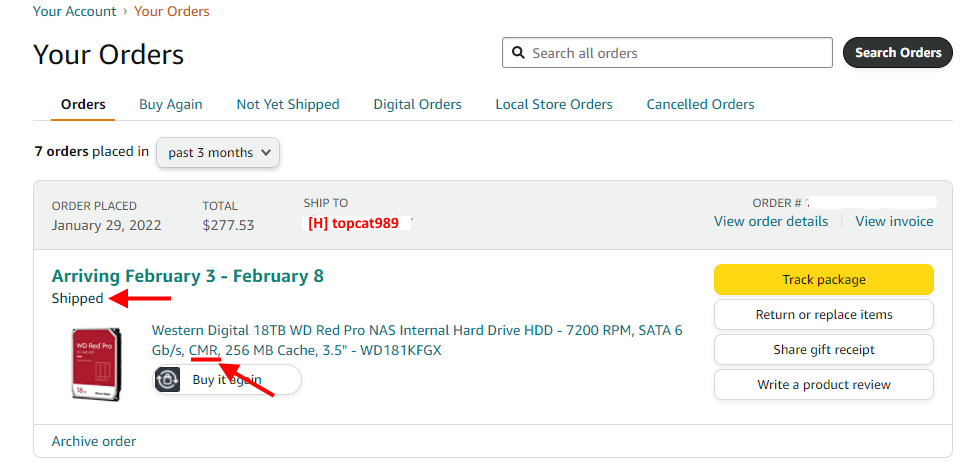This screenshot has height=462, width=966.
Task: Open the View order details link
Action: [x=771, y=221]
